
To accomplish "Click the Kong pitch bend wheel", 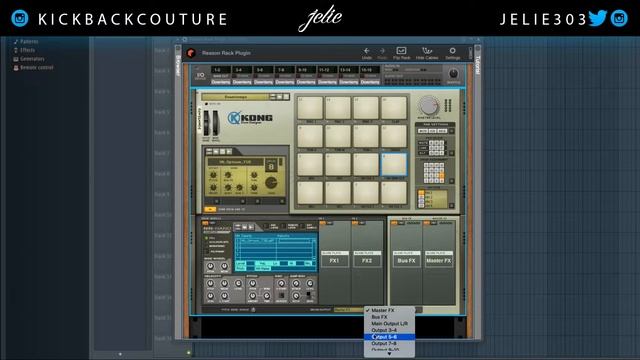I will point(206,123).
